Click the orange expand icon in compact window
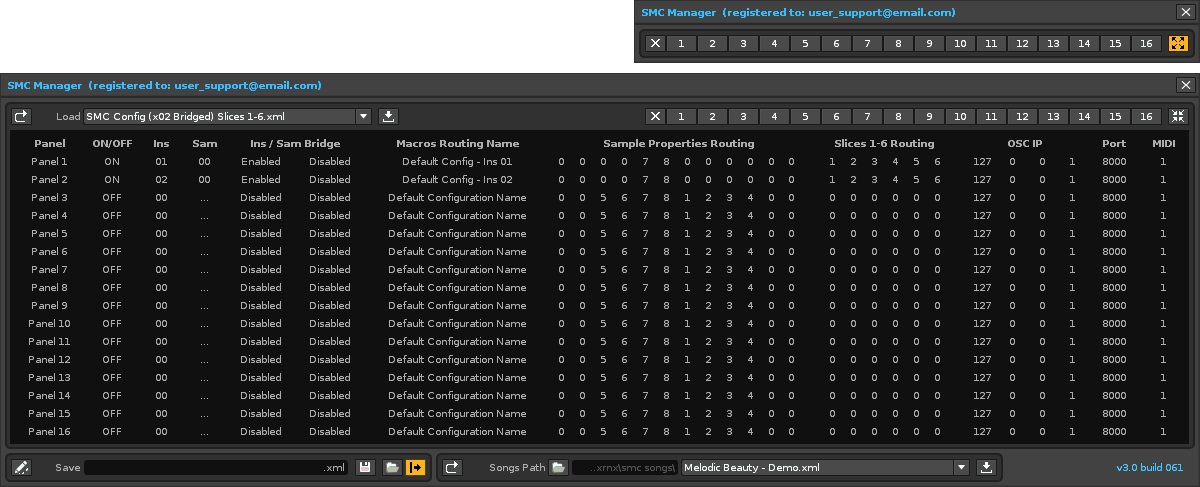Image resolution: width=1200 pixels, height=487 pixels. point(1178,43)
